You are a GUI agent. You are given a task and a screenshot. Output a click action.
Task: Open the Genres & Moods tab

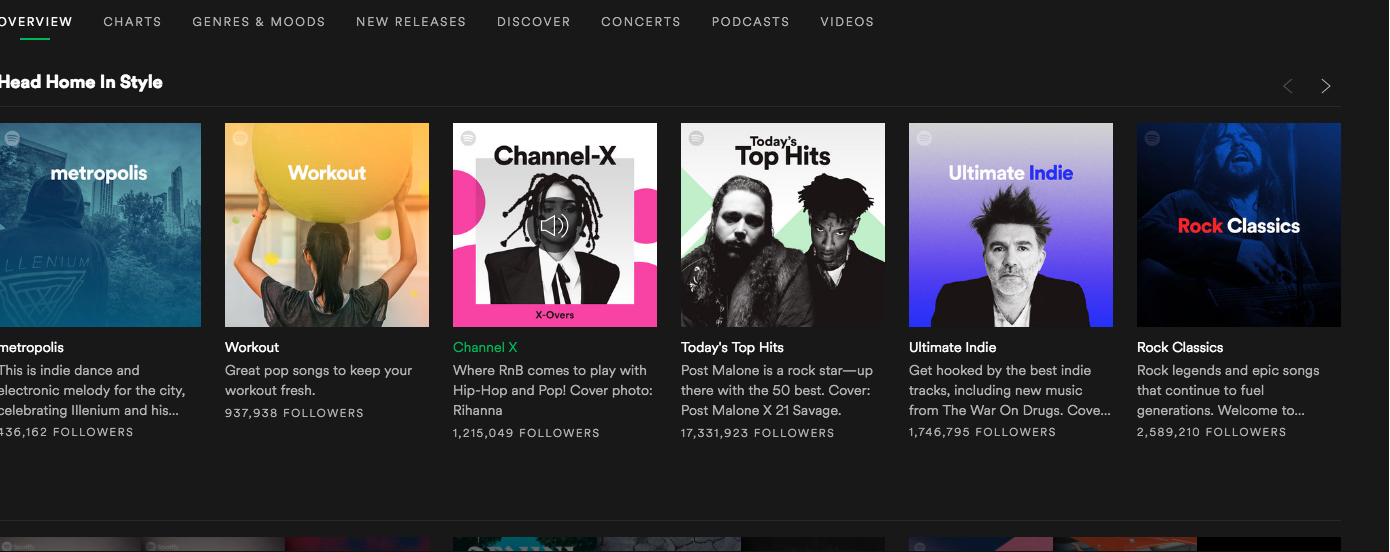[259, 21]
